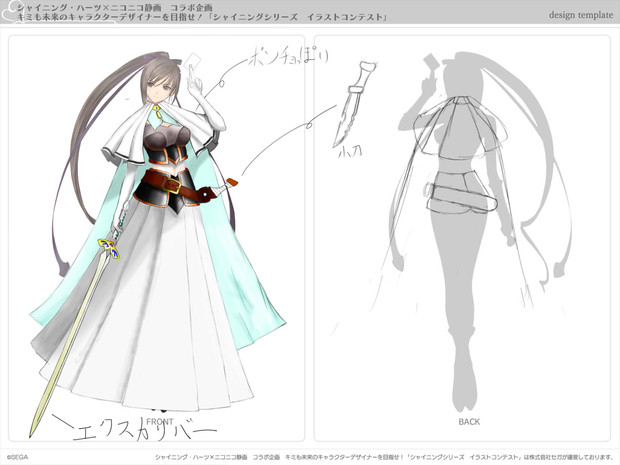The height and width of the screenshot is (465, 620).
Task: Click the ©SEGA copyright text
Action: coord(17,457)
